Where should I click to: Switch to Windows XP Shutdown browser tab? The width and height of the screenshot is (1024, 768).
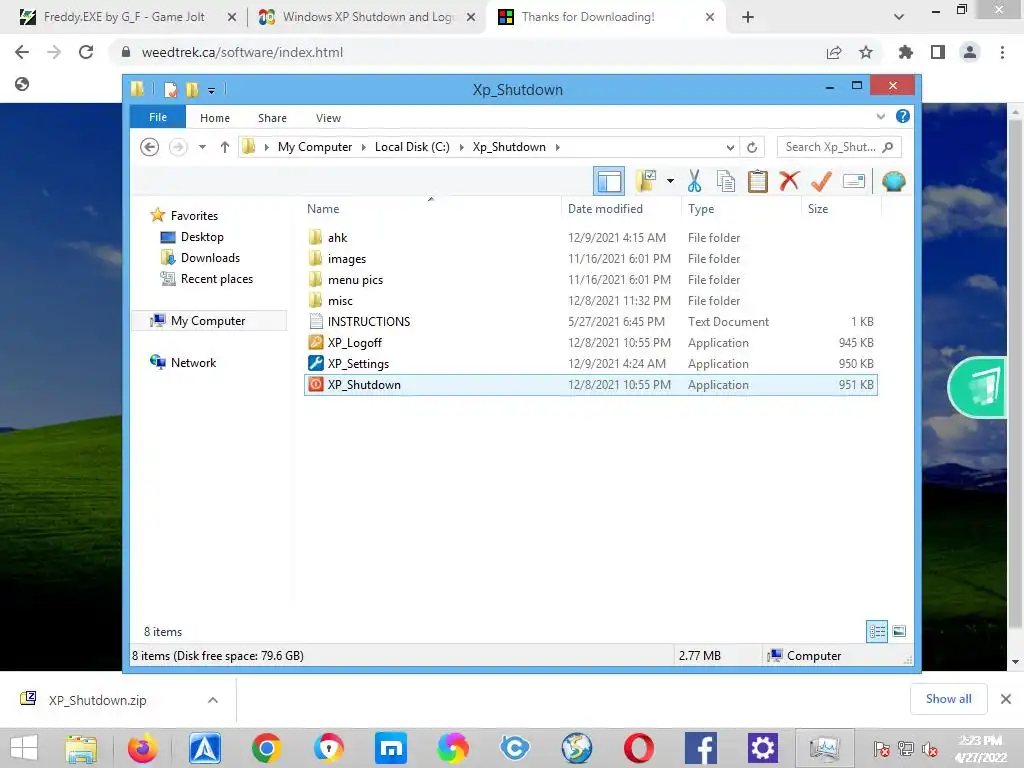click(368, 17)
